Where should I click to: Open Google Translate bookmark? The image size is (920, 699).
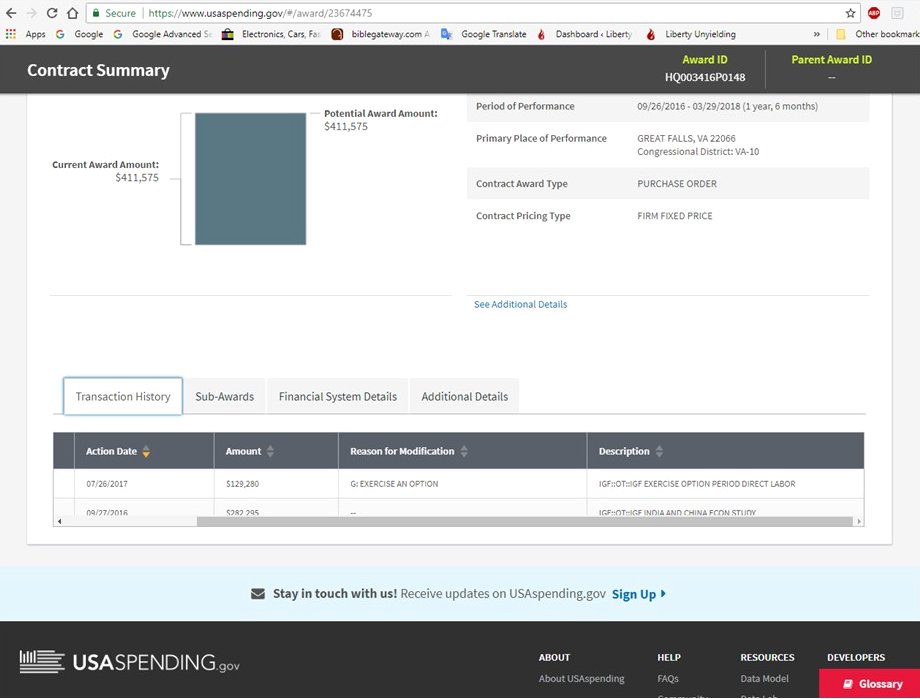tap(484, 34)
